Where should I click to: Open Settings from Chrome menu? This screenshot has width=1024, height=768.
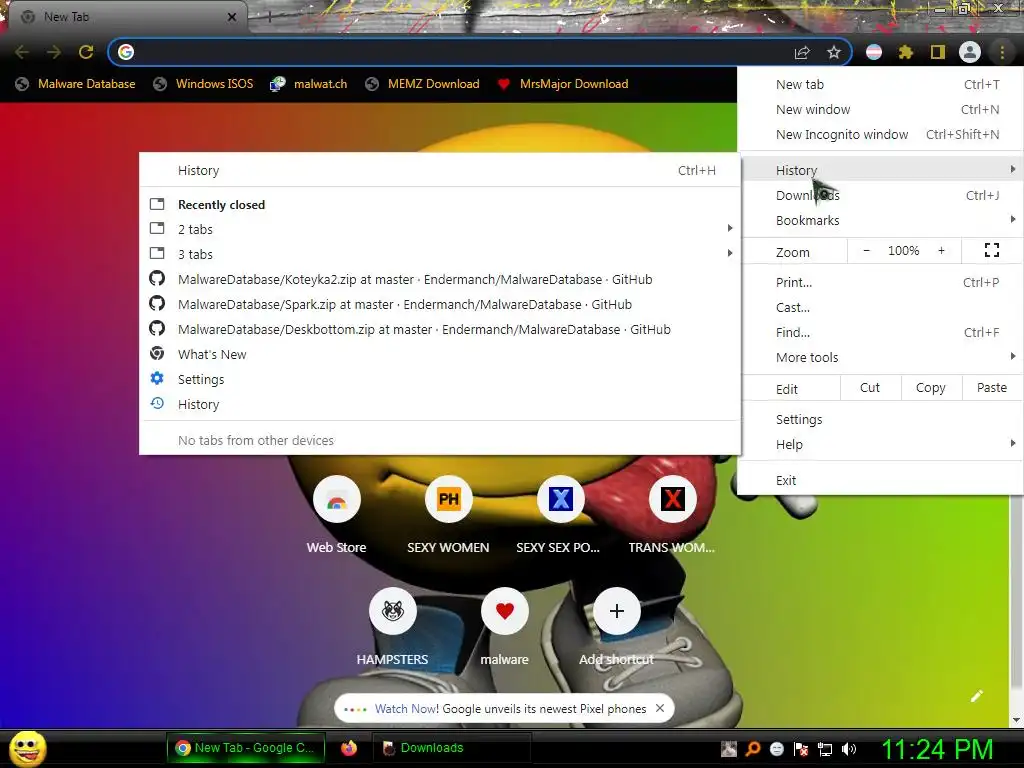882,420
